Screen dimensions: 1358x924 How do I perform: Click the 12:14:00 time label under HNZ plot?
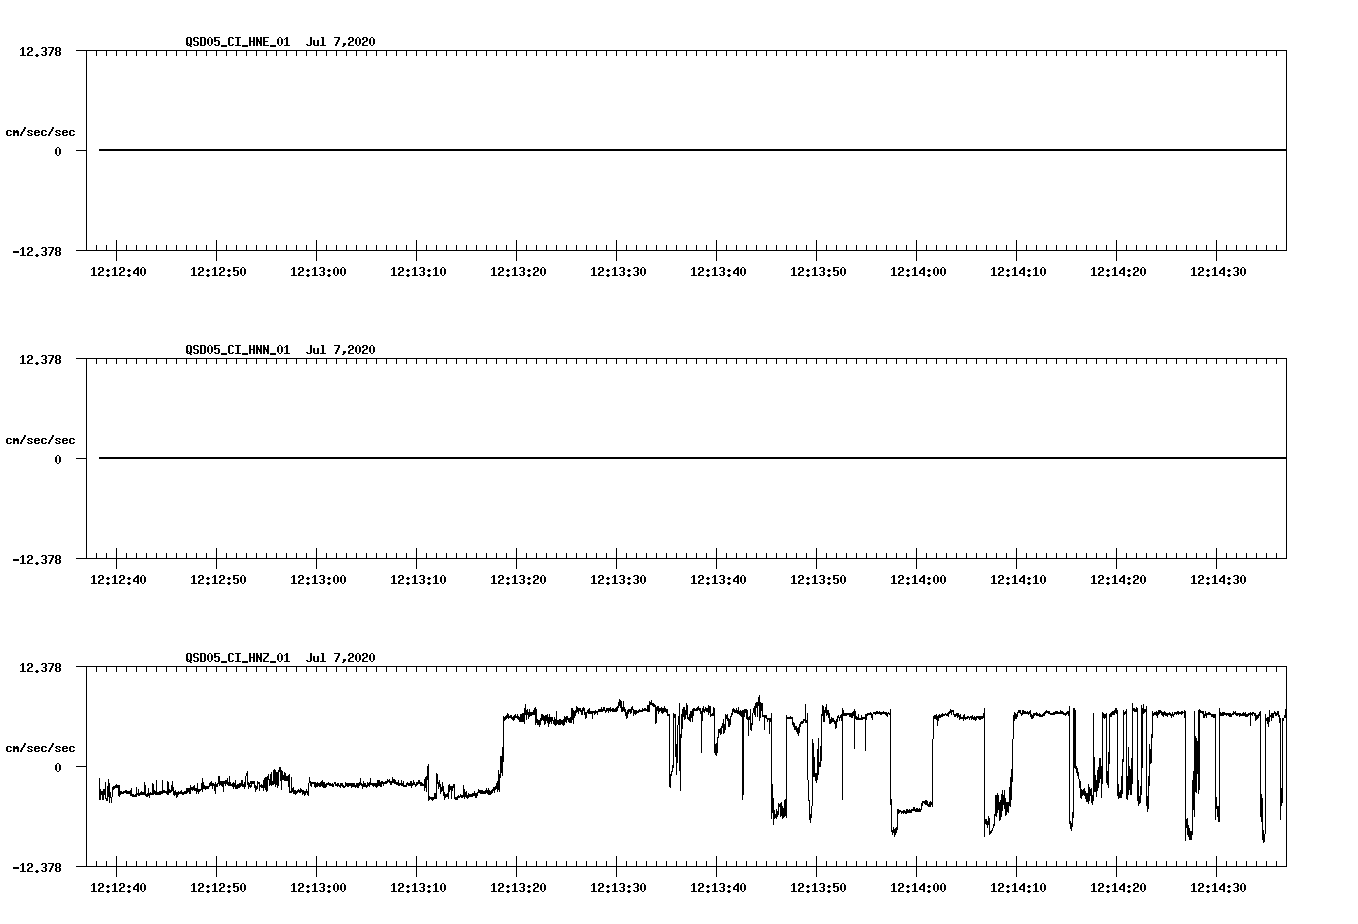918,888
